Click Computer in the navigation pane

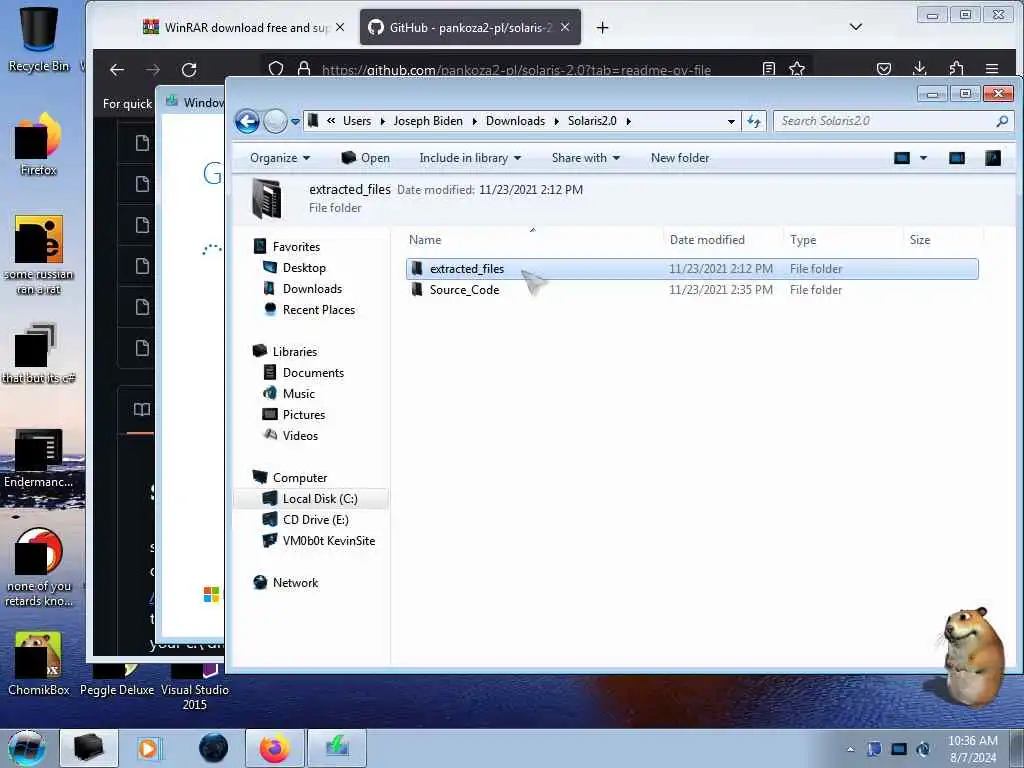300,477
